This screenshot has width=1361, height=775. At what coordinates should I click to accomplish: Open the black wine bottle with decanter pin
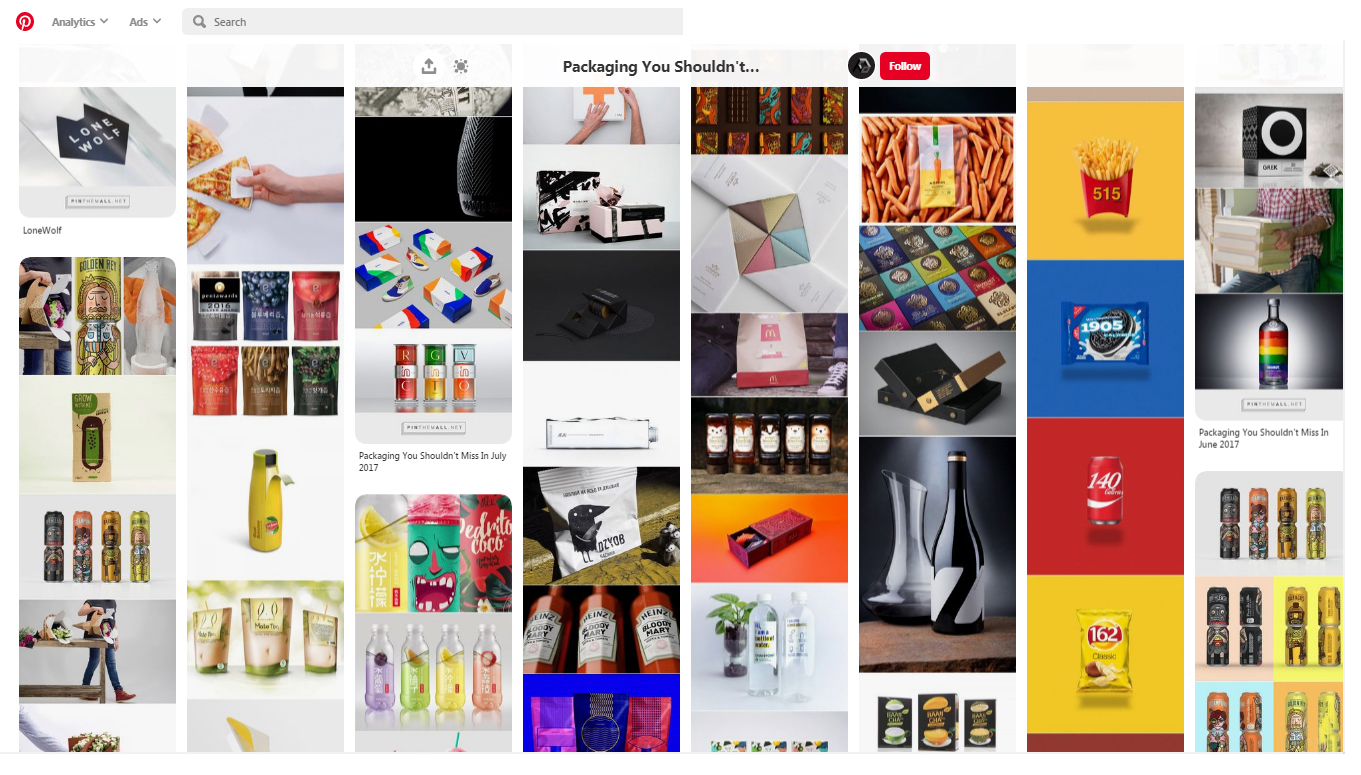(x=937, y=554)
